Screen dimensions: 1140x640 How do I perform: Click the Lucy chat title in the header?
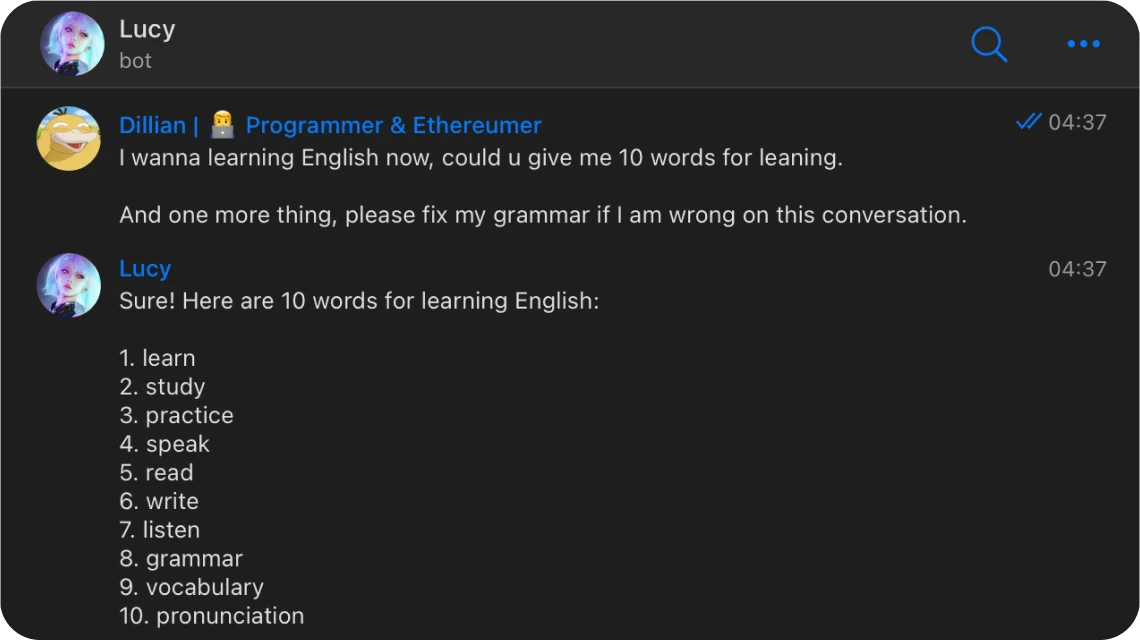click(147, 29)
